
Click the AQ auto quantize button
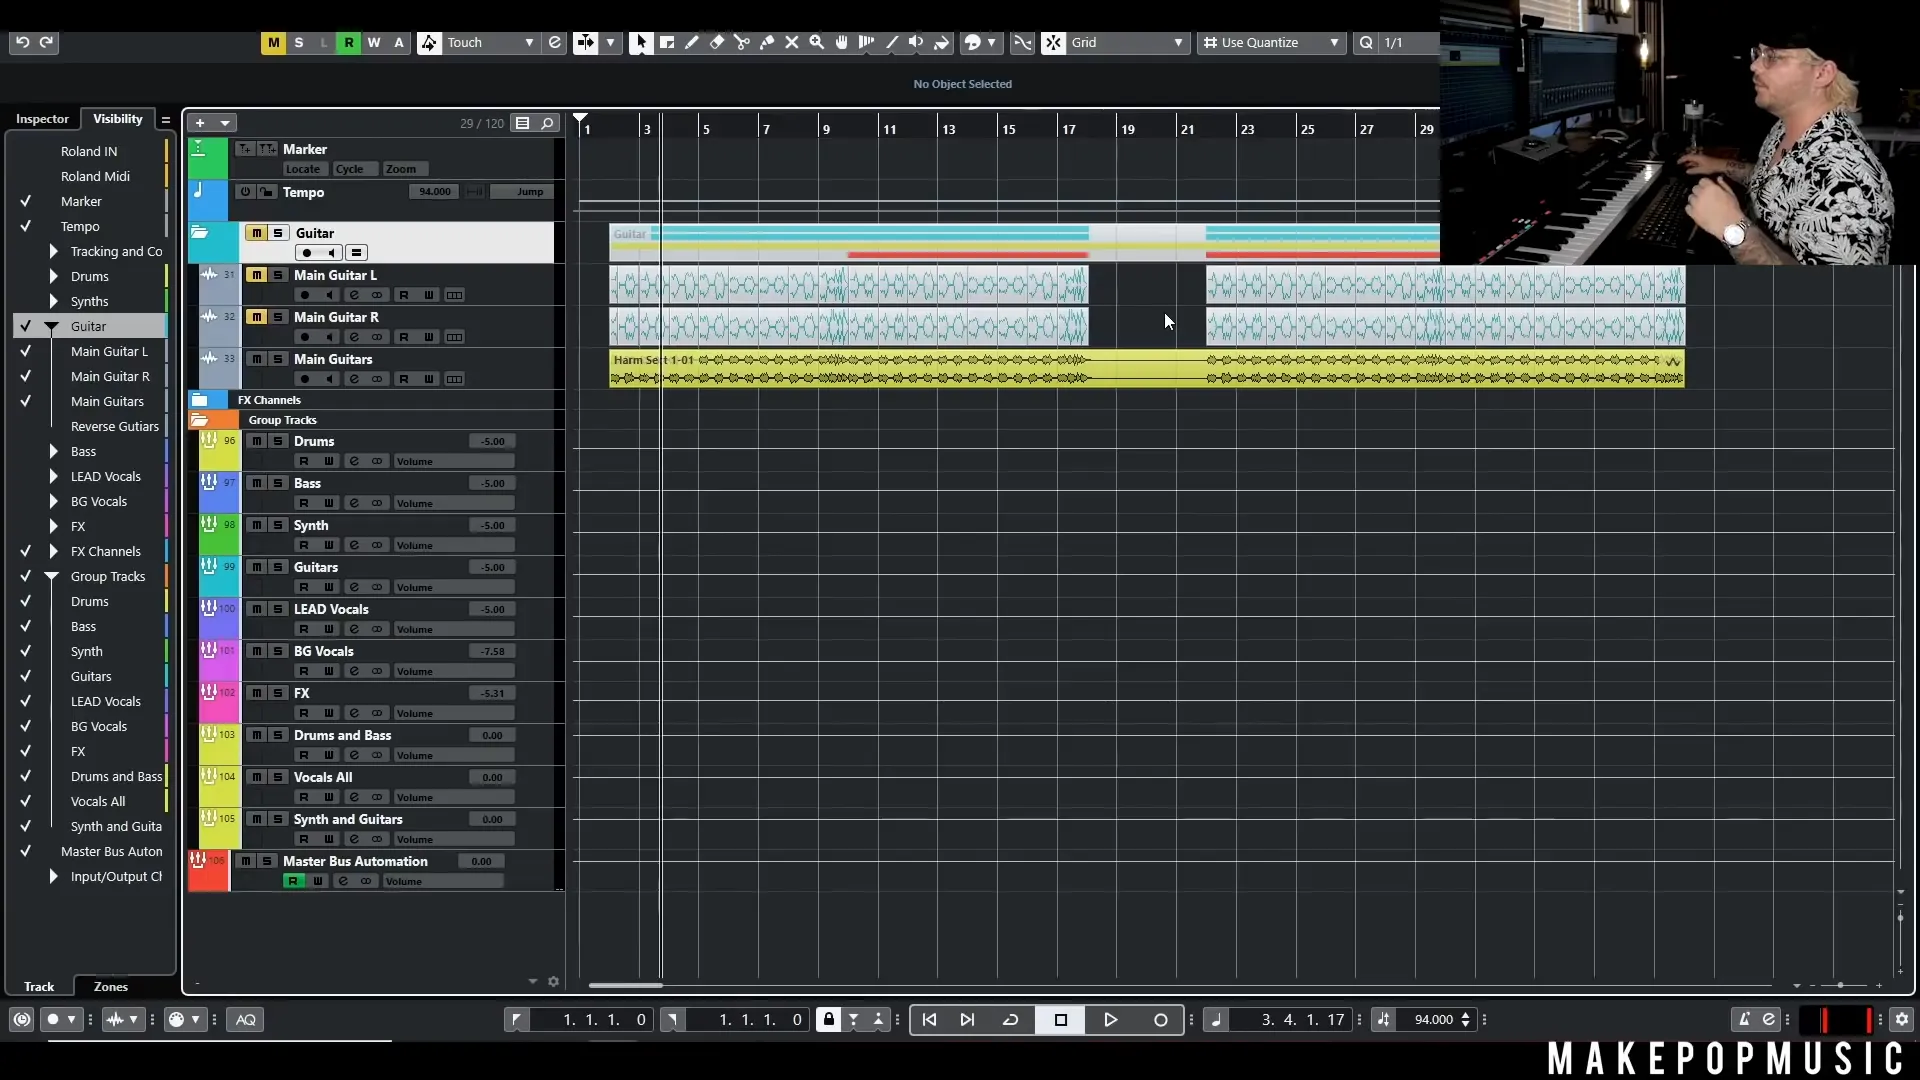(246, 1019)
